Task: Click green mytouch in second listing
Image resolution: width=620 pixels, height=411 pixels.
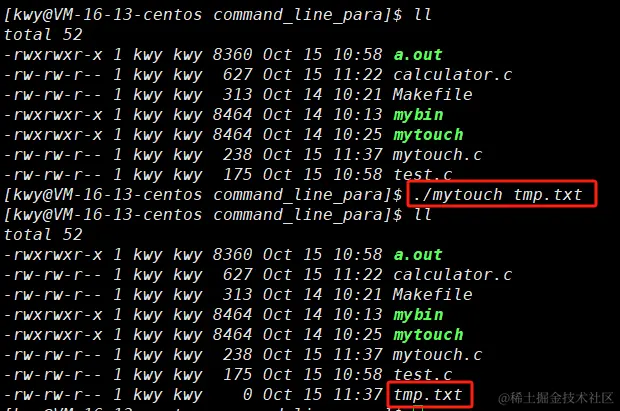Action: (428, 335)
